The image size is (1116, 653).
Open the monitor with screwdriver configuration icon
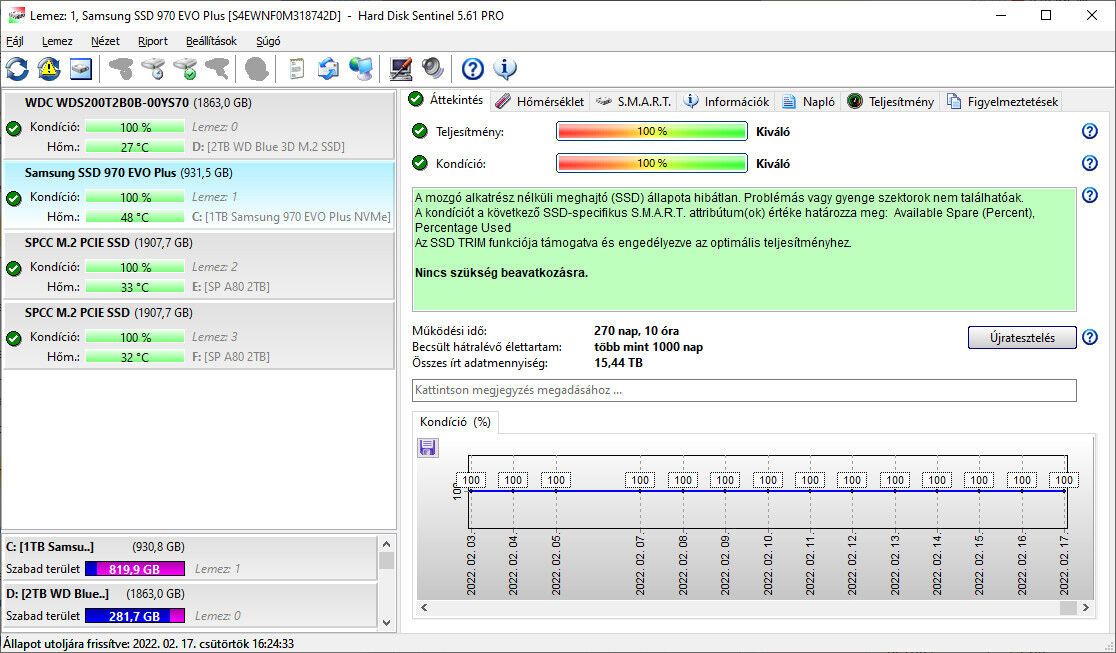click(x=401, y=69)
